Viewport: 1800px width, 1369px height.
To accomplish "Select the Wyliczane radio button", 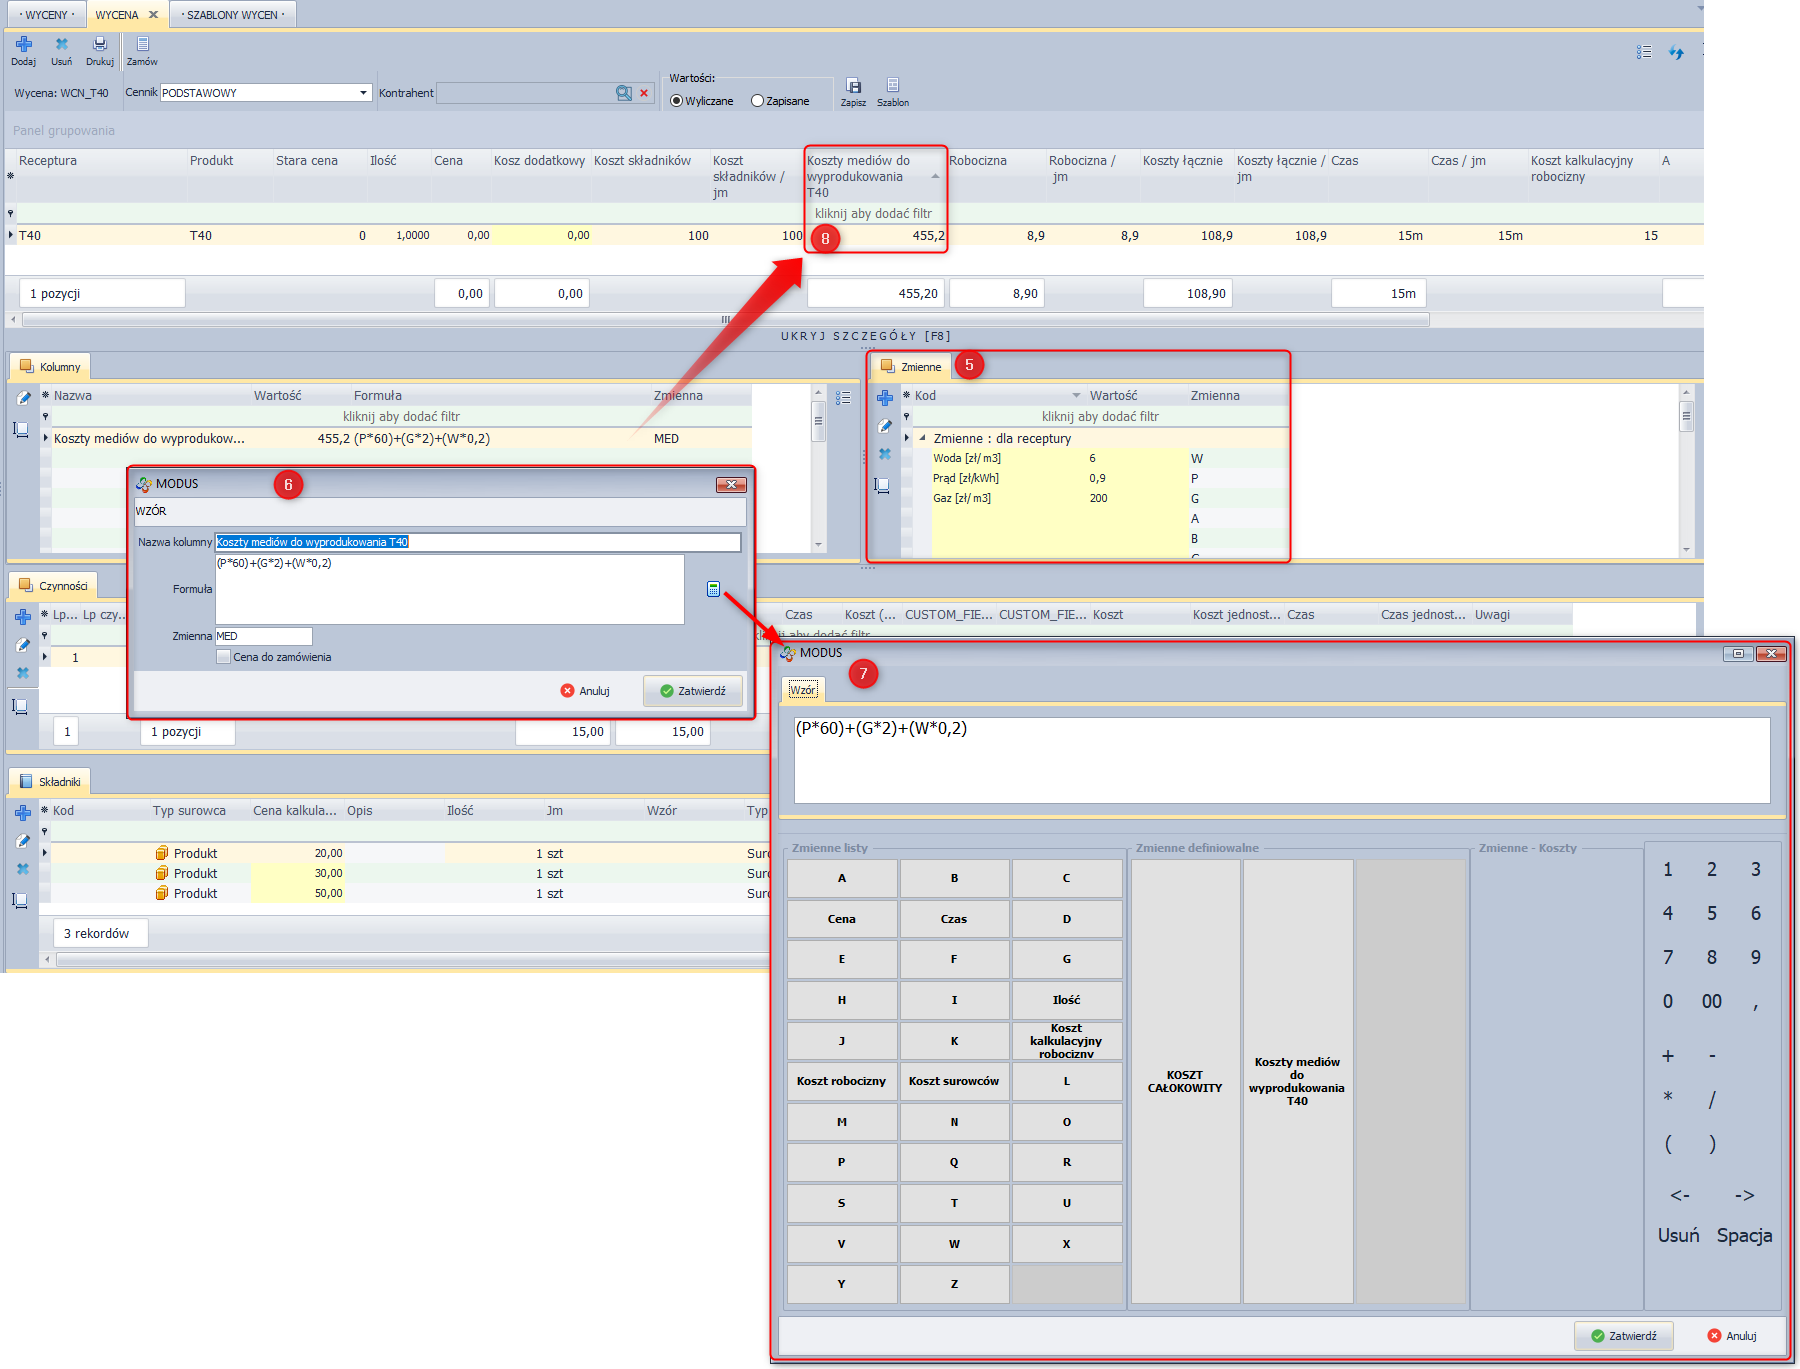I will [x=677, y=101].
